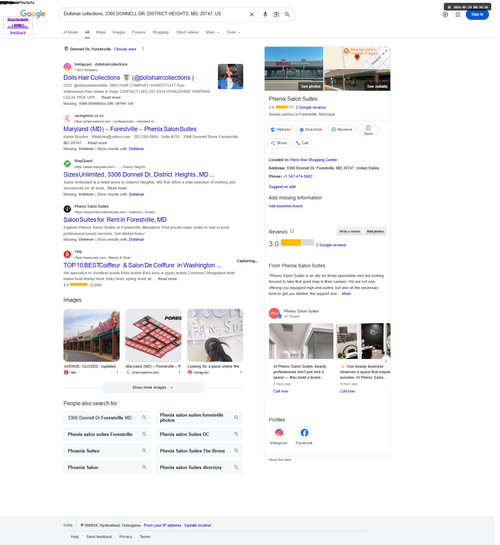Click the MapQuest favicon
Screen dimensions: 500x545
click(x=67, y=163)
